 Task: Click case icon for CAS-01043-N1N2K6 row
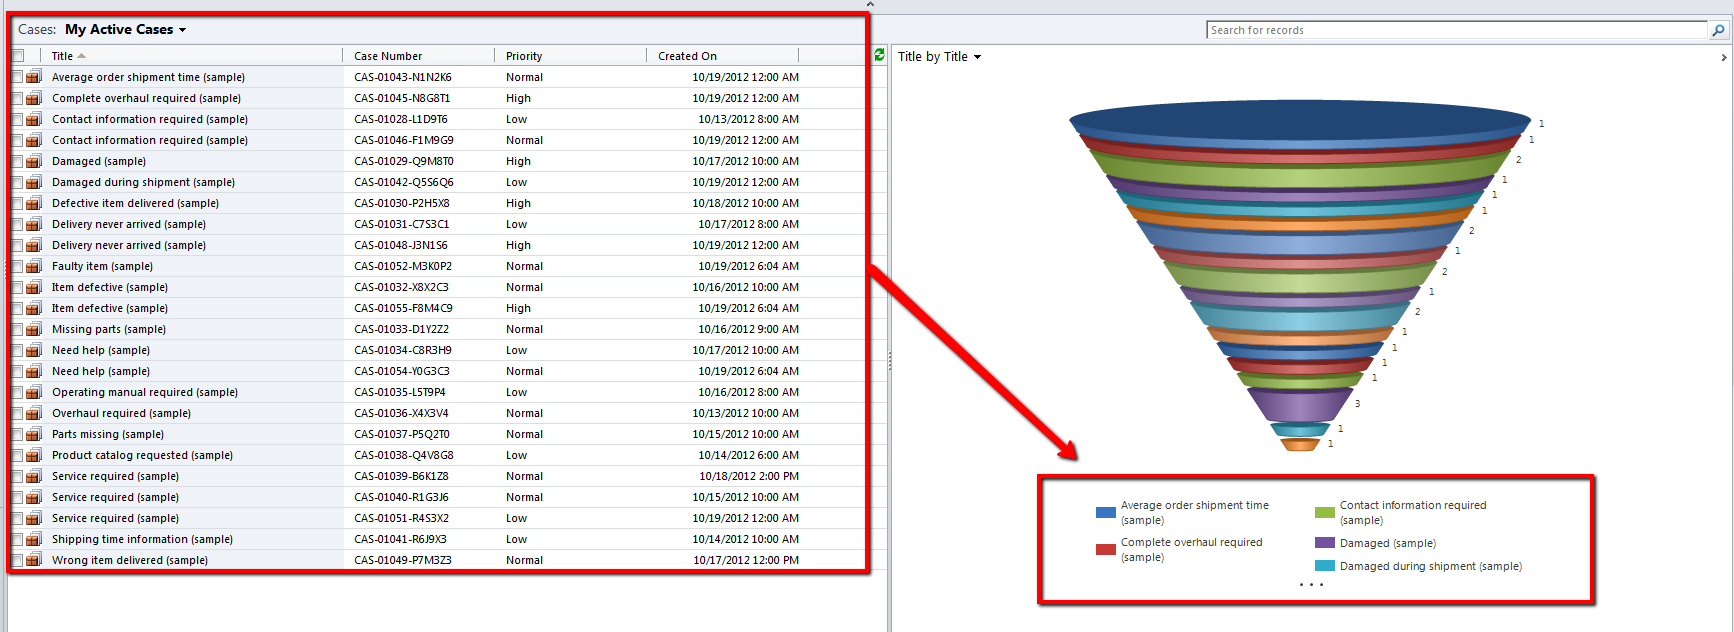coord(33,77)
